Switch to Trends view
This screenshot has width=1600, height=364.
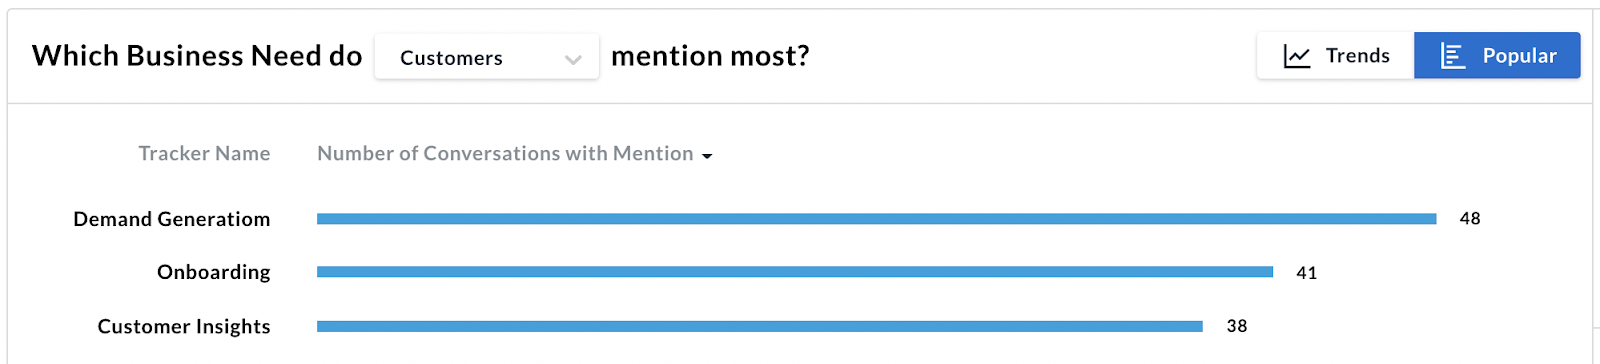tap(1336, 55)
